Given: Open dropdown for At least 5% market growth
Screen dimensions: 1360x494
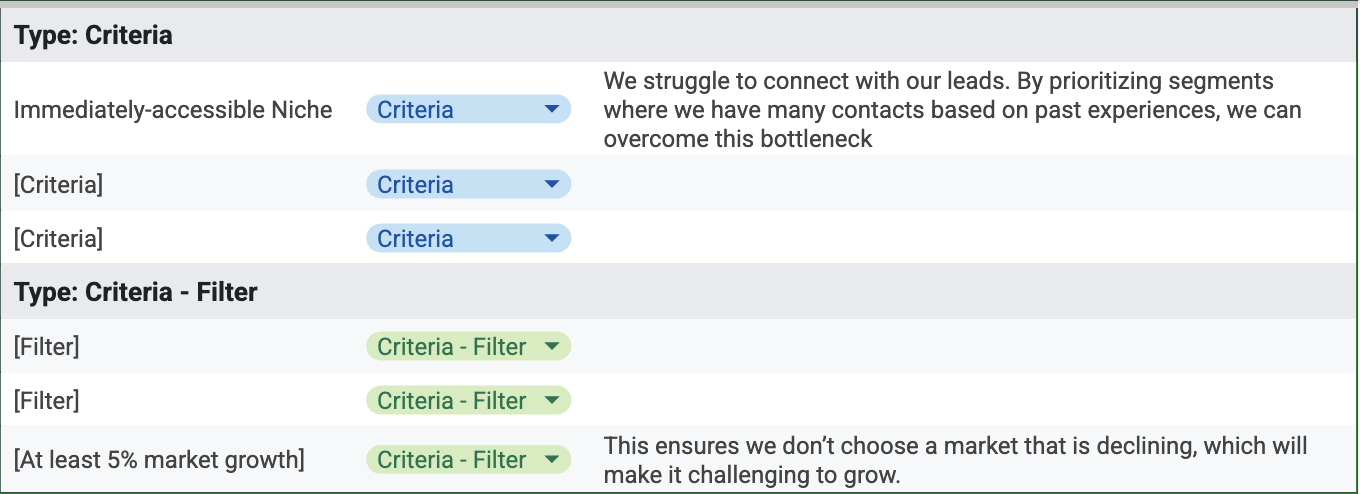Looking at the screenshot, I should click(x=551, y=460).
